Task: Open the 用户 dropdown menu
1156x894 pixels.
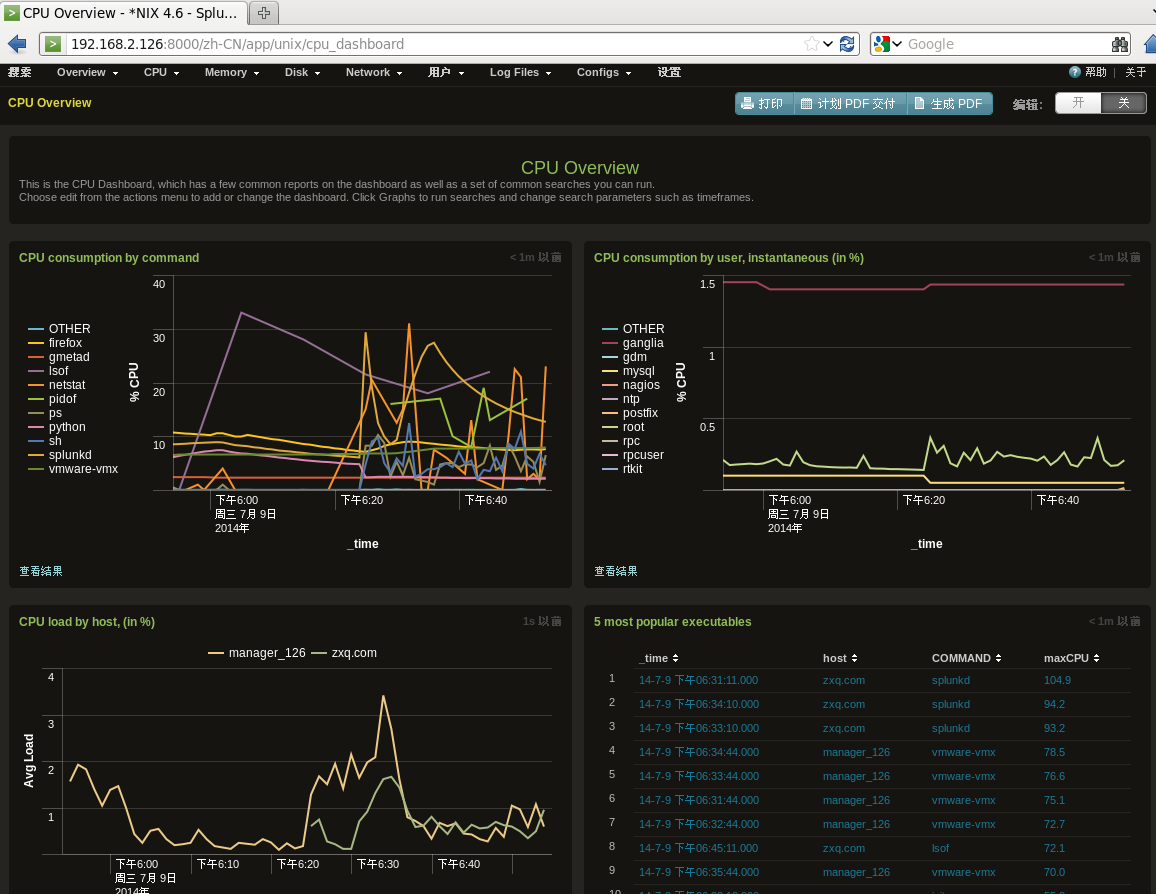Action: (x=446, y=72)
